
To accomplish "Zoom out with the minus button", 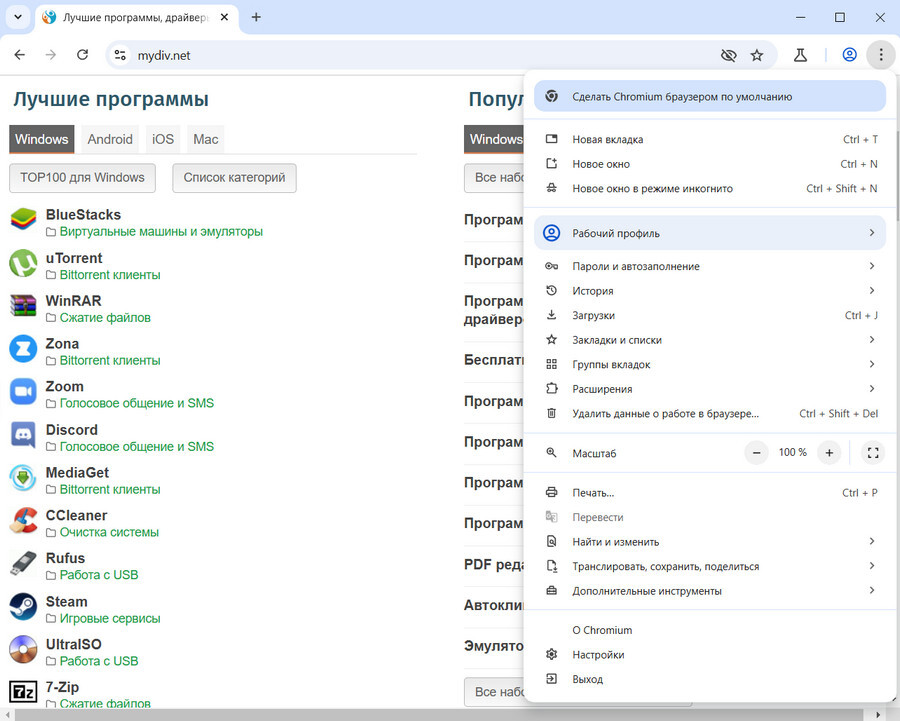I will [x=757, y=453].
